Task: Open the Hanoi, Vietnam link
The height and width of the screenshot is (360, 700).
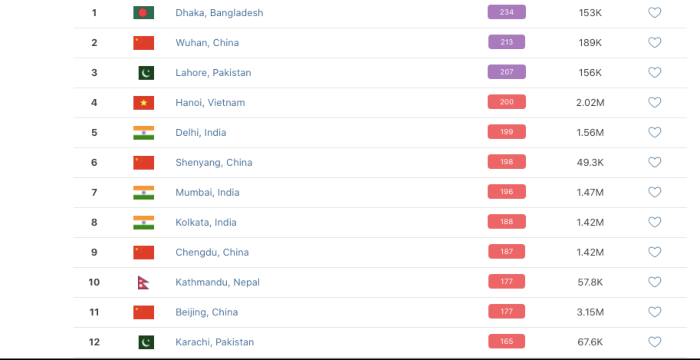Action: point(210,103)
